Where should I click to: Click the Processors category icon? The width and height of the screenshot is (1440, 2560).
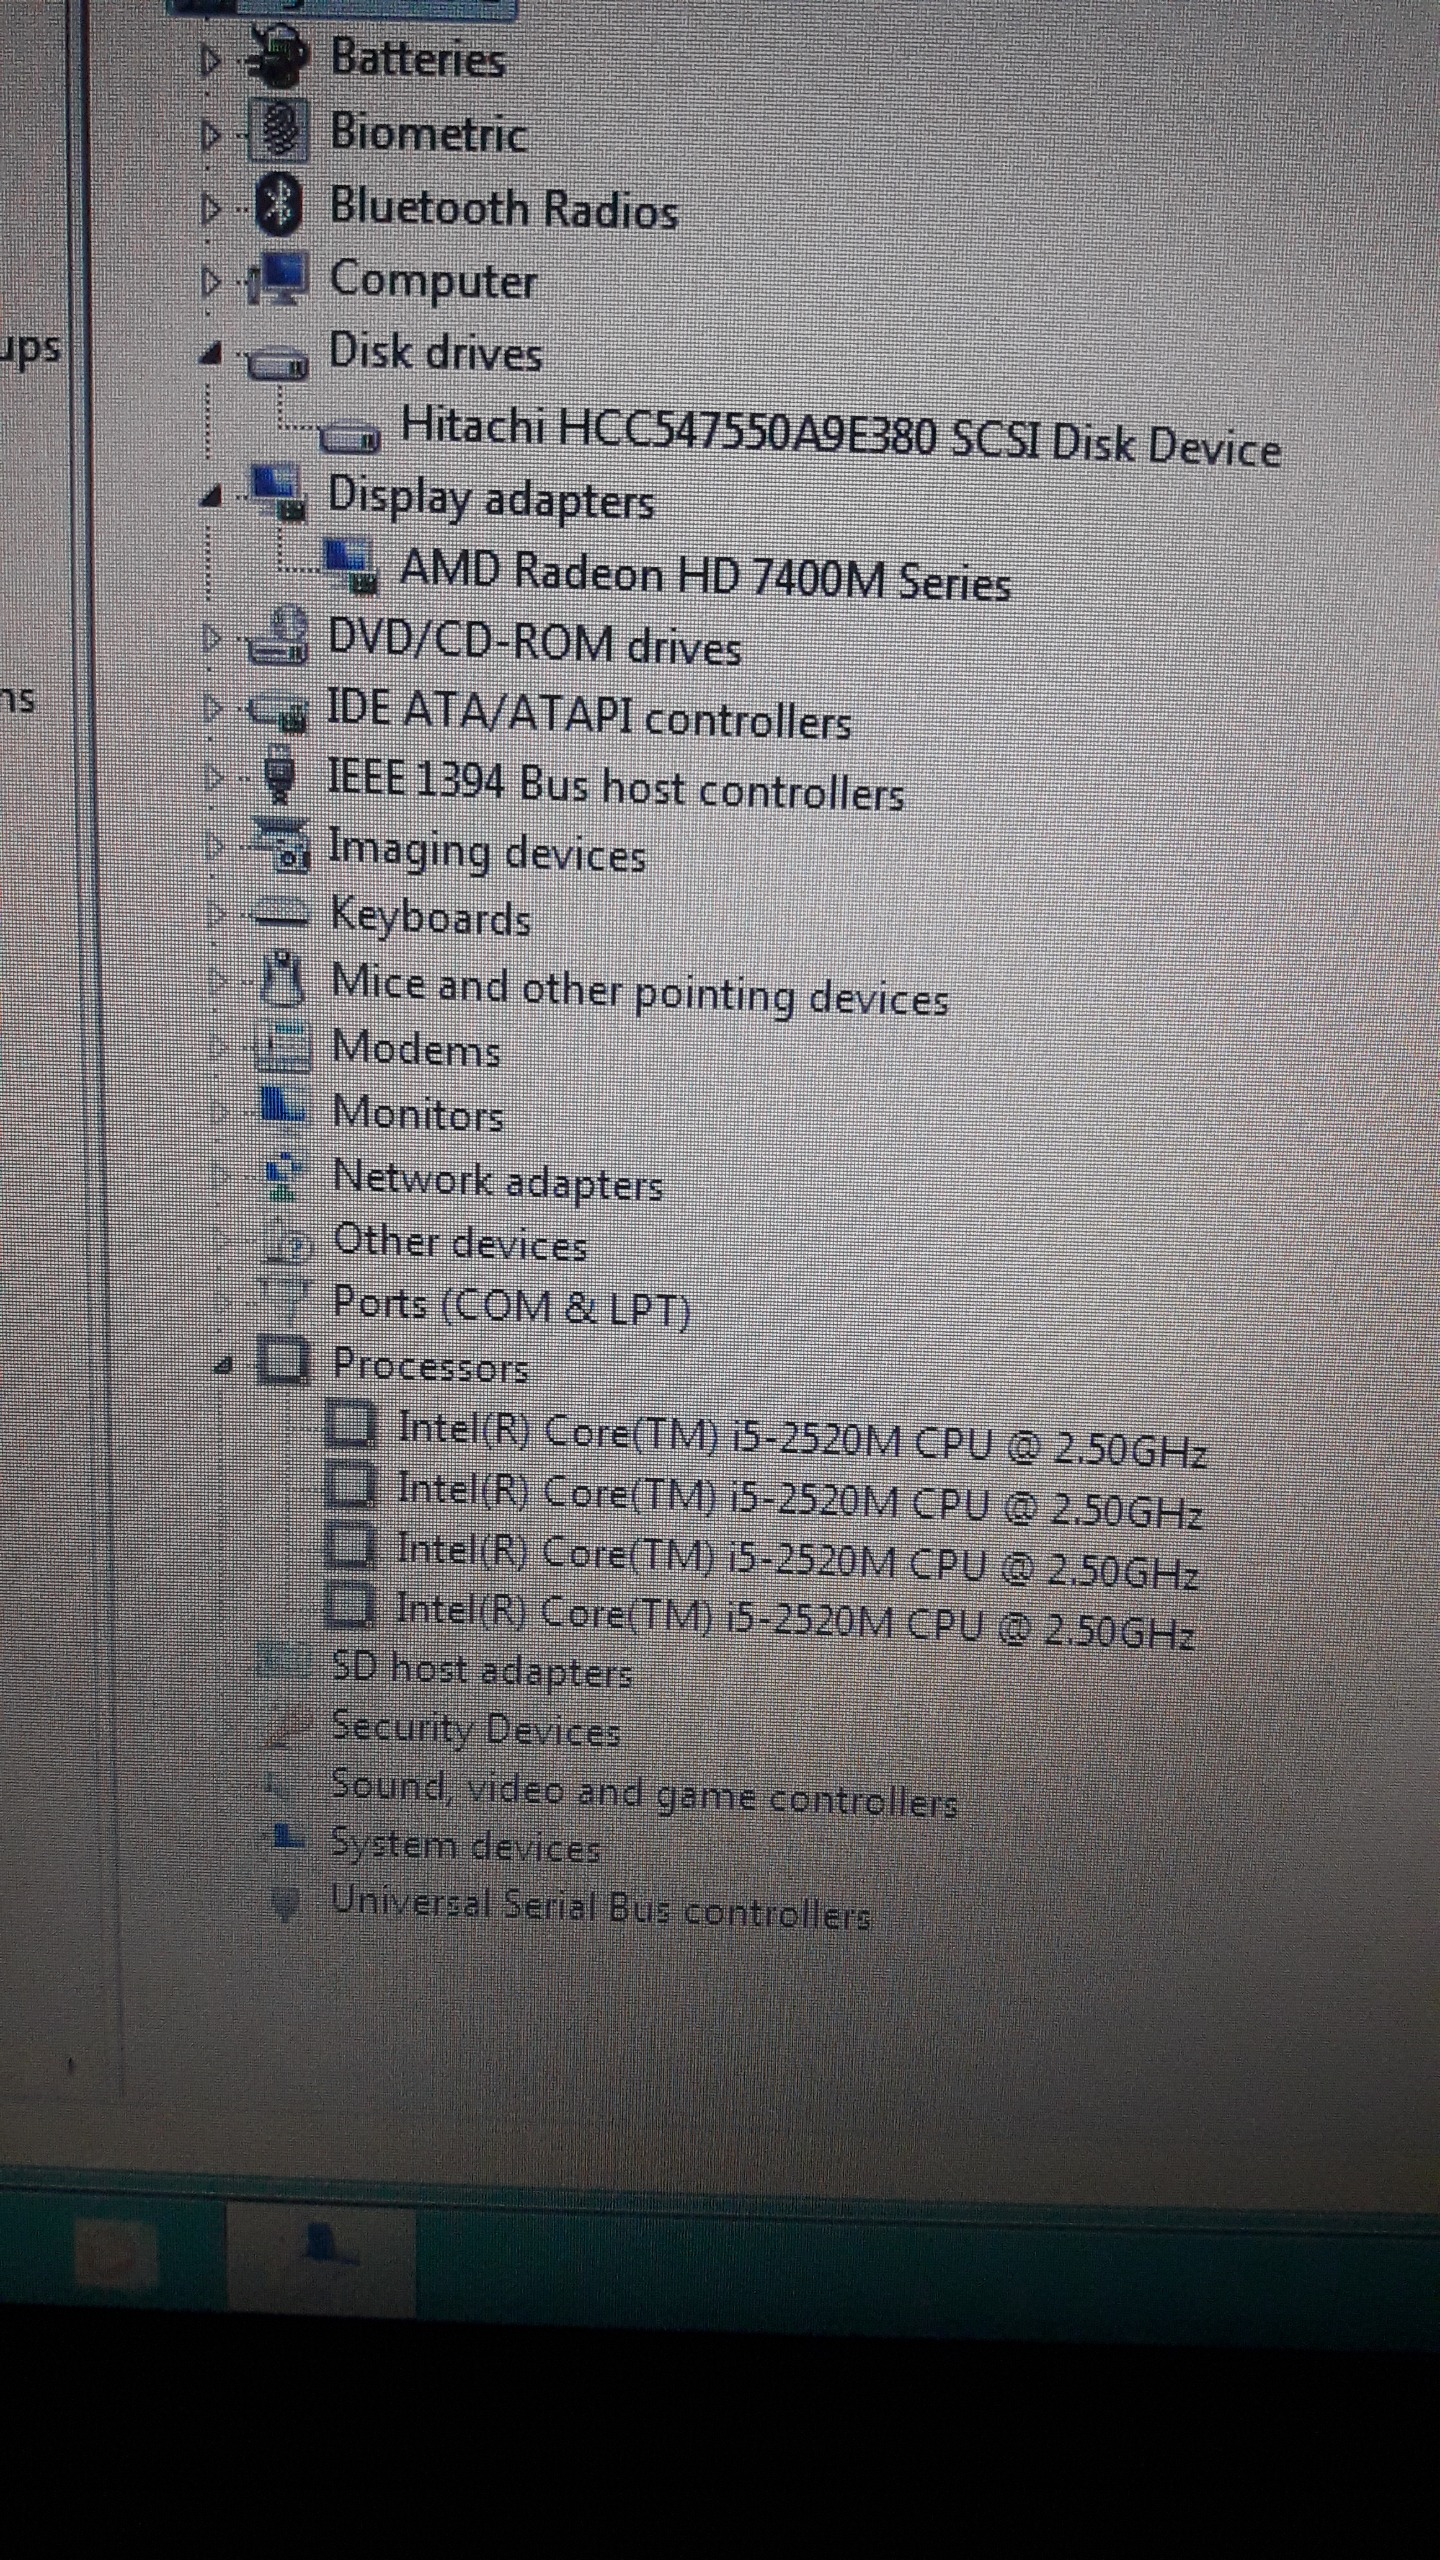[283, 1360]
